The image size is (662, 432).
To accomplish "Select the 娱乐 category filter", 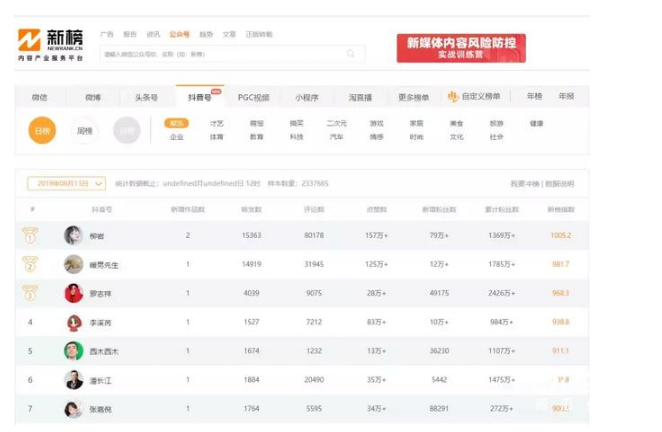I will [x=176, y=123].
